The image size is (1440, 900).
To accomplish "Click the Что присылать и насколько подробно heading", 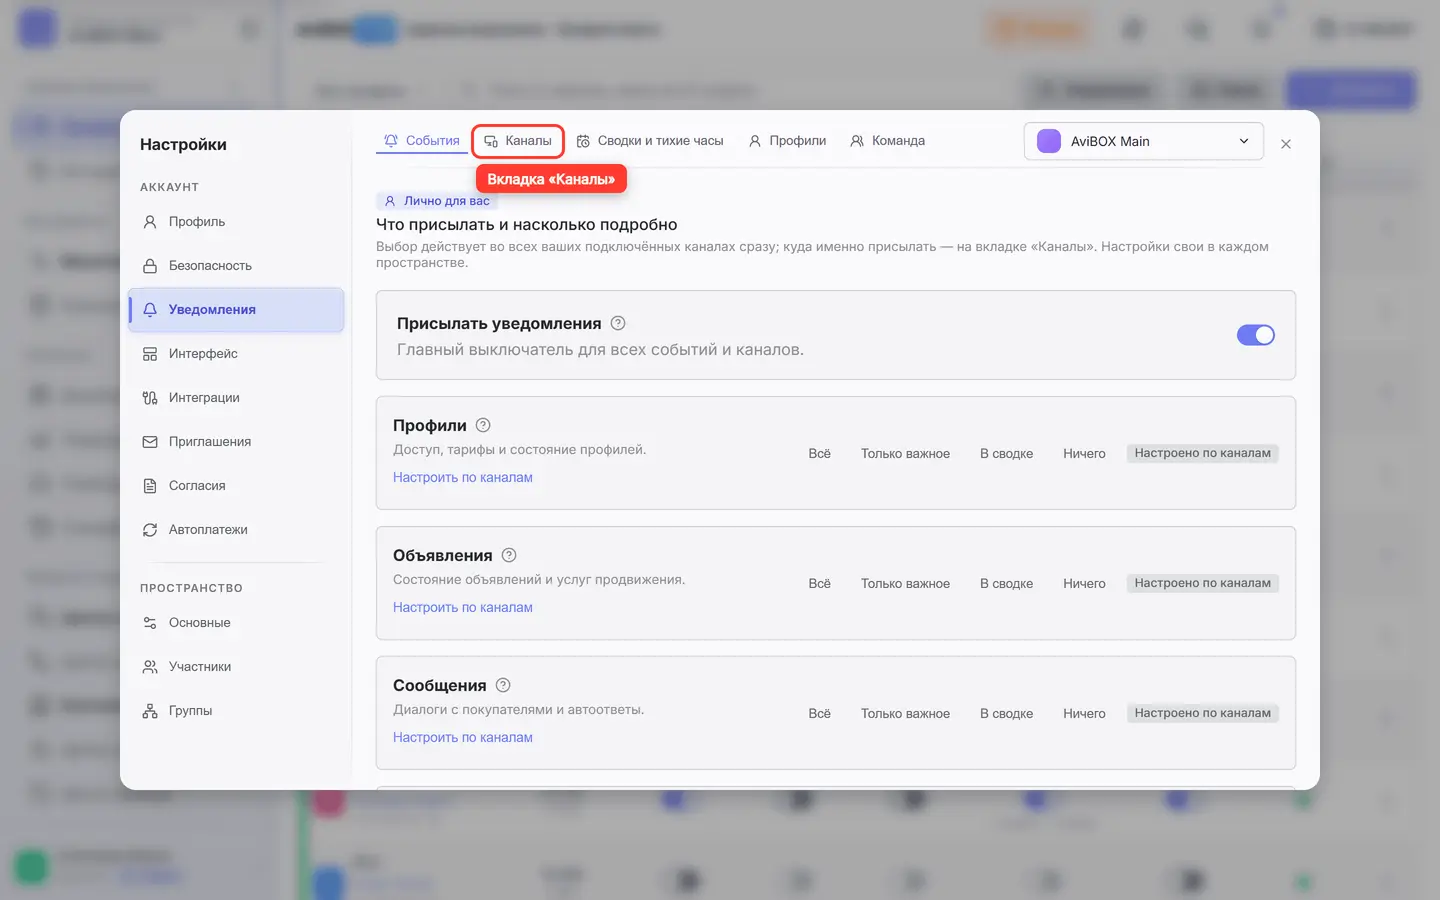I will click(x=527, y=225).
